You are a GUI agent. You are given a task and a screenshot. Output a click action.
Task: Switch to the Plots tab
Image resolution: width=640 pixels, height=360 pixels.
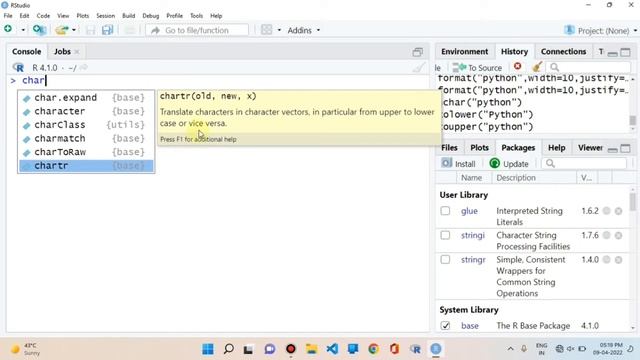479,148
